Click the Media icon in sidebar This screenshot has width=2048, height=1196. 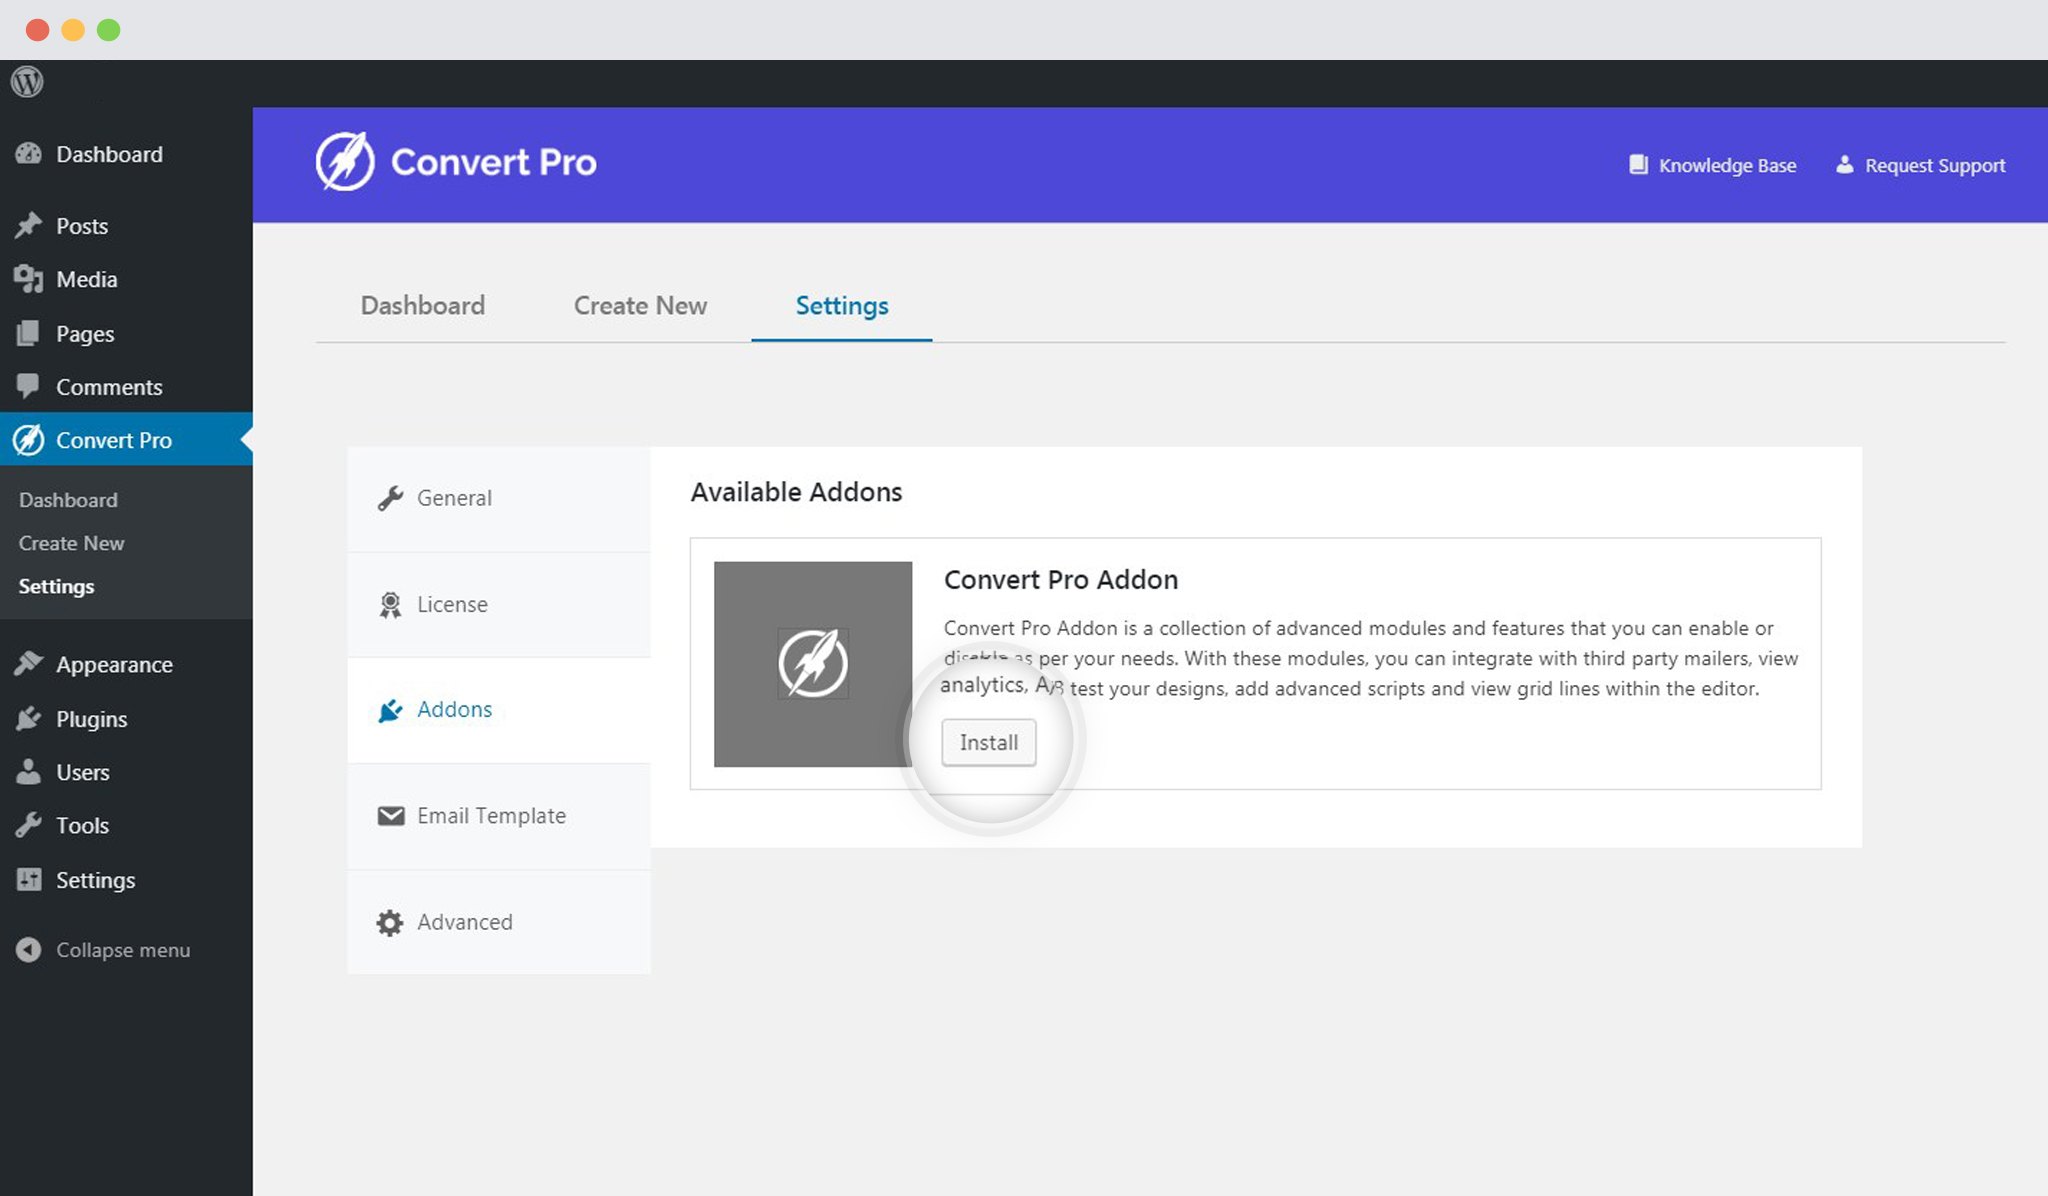click(x=28, y=279)
